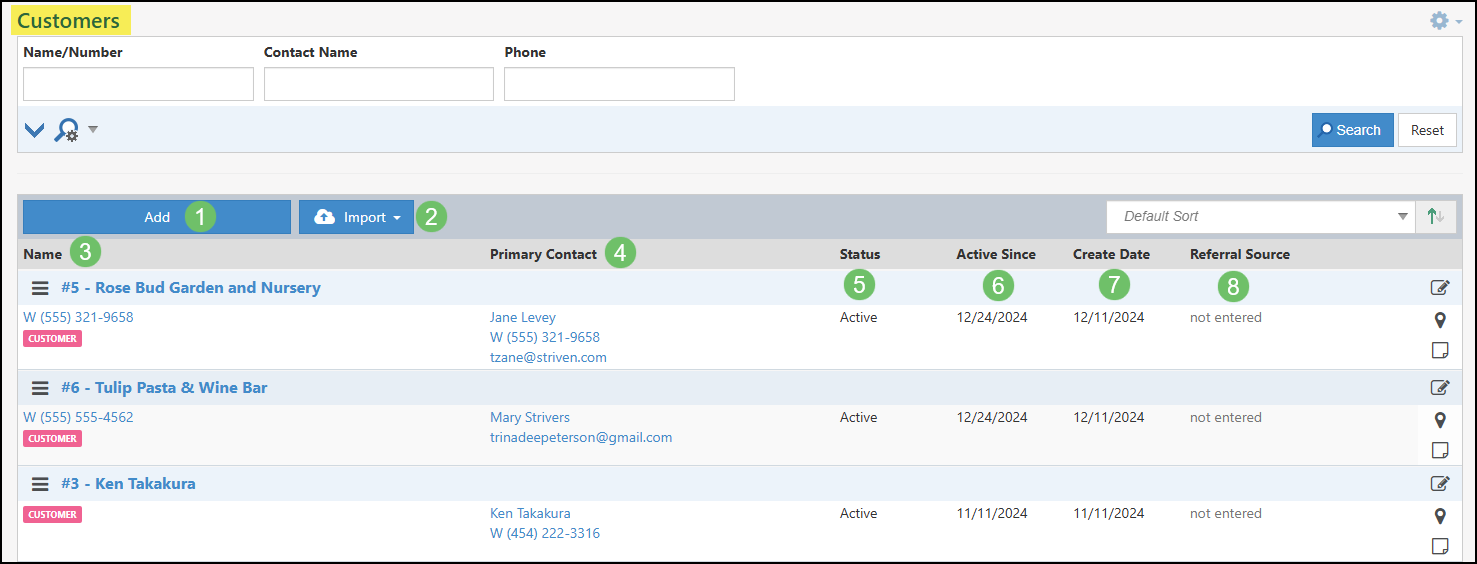Viewport: 1477px width, 564px height.
Task: Click into the Name/Number search field
Action: (138, 84)
